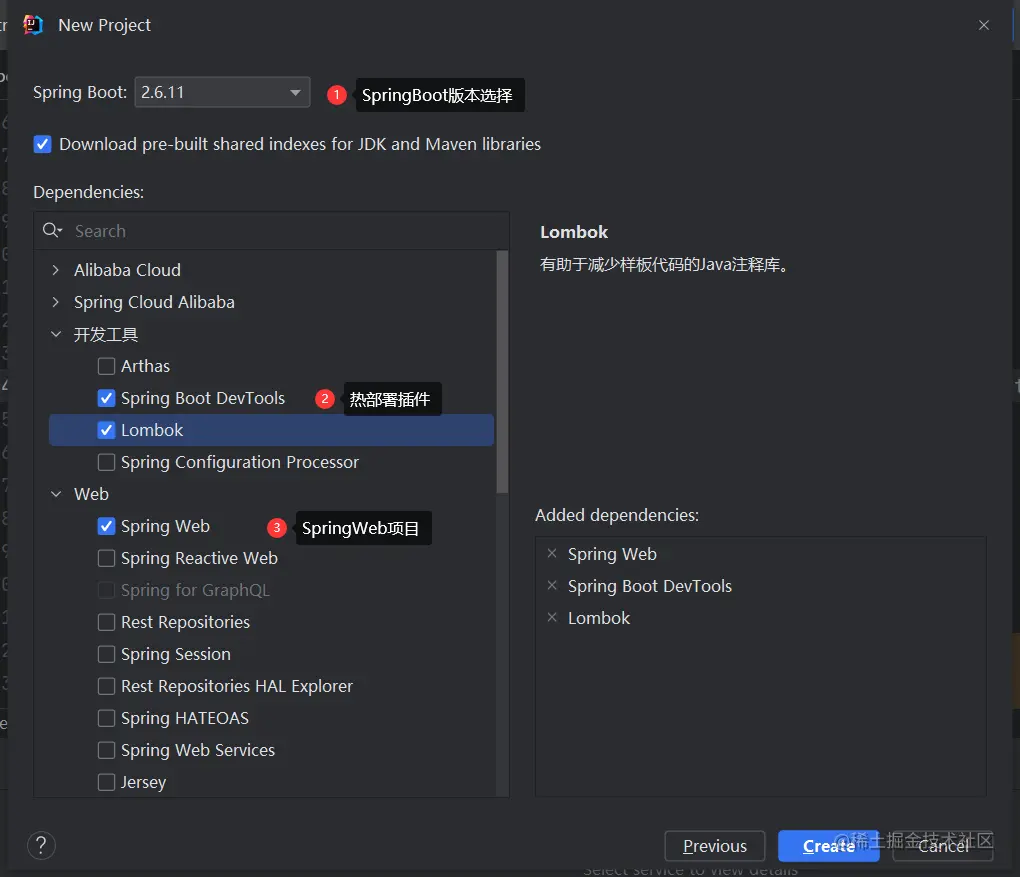Uncheck Spring Boot DevTools dependency
Image resolution: width=1020 pixels, height=877 pixels.
tap(106, 398)
